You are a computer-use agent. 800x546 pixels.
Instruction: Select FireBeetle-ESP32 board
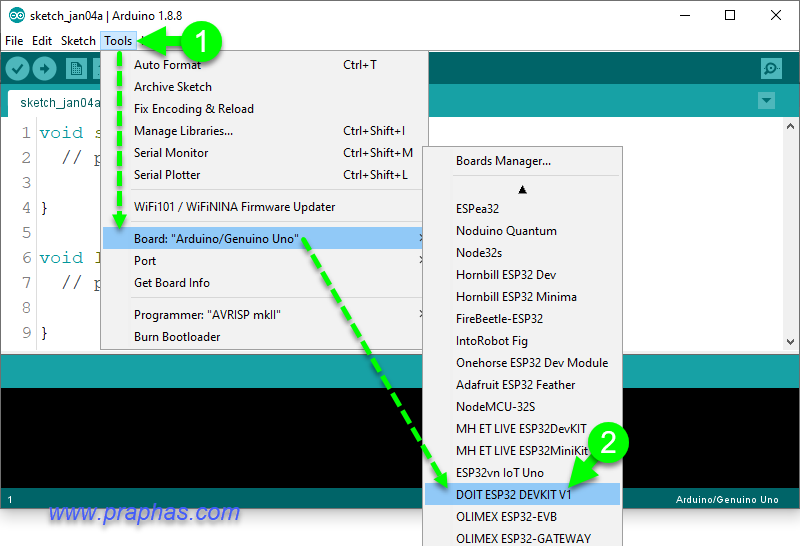(522, 318)
